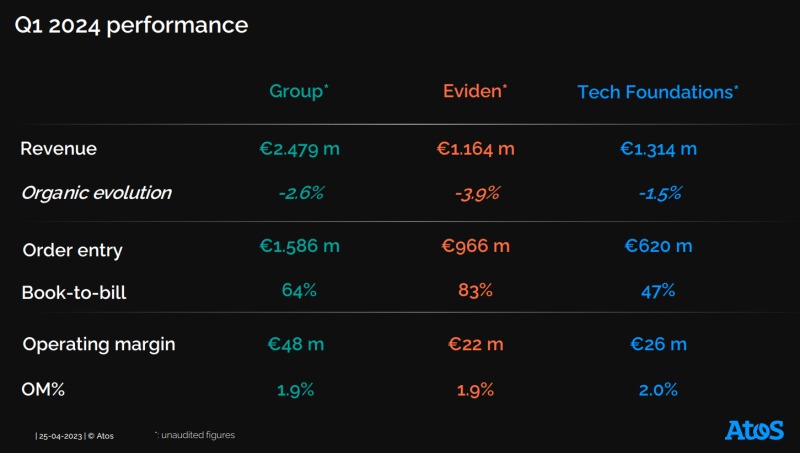
Task: Click the Atos logo
Action: [754, 430]
